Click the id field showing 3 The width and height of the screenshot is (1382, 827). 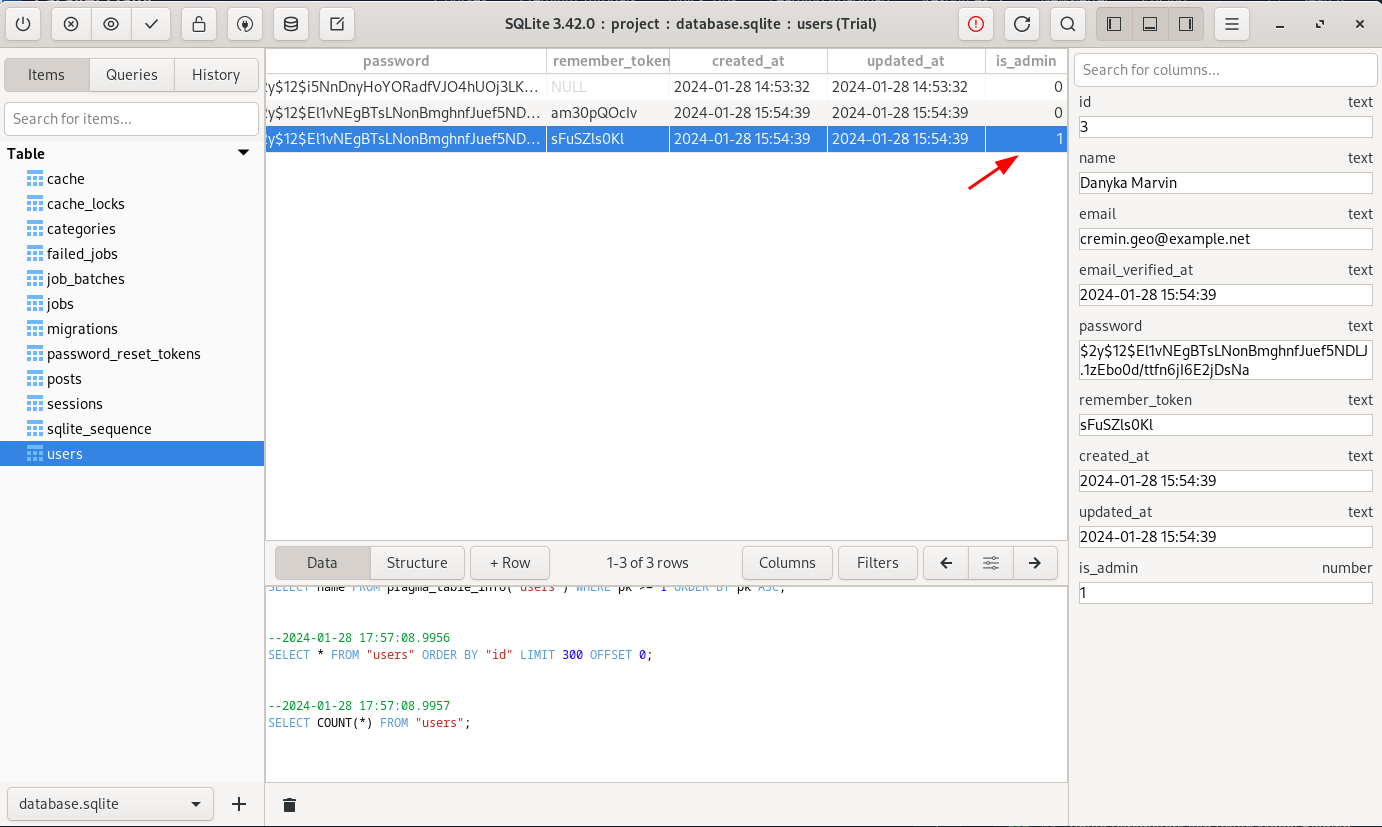click(x=1225, y=127)
